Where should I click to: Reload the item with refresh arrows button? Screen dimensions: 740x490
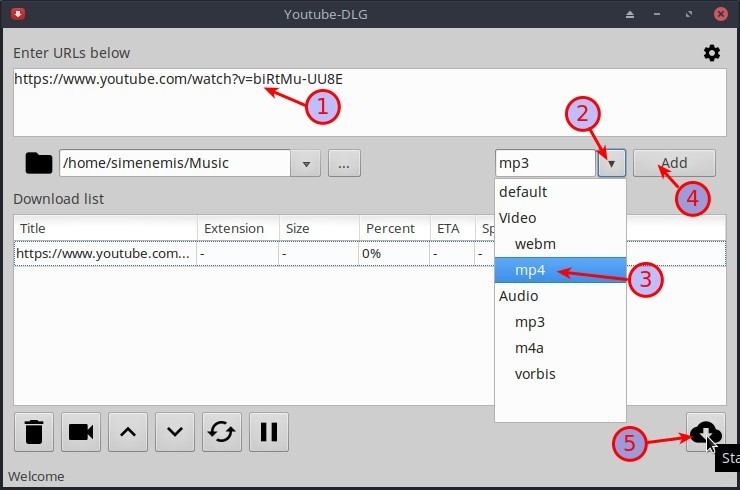click(x=222, y=432)
